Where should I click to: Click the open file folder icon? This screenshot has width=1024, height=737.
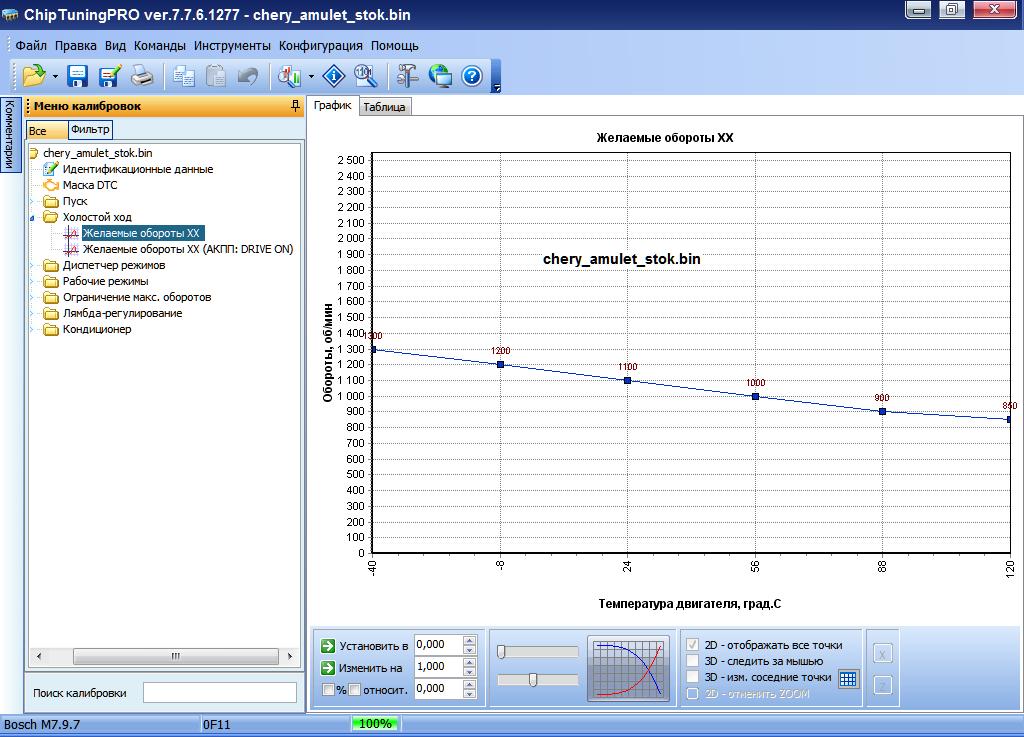[x=34, y=76]
